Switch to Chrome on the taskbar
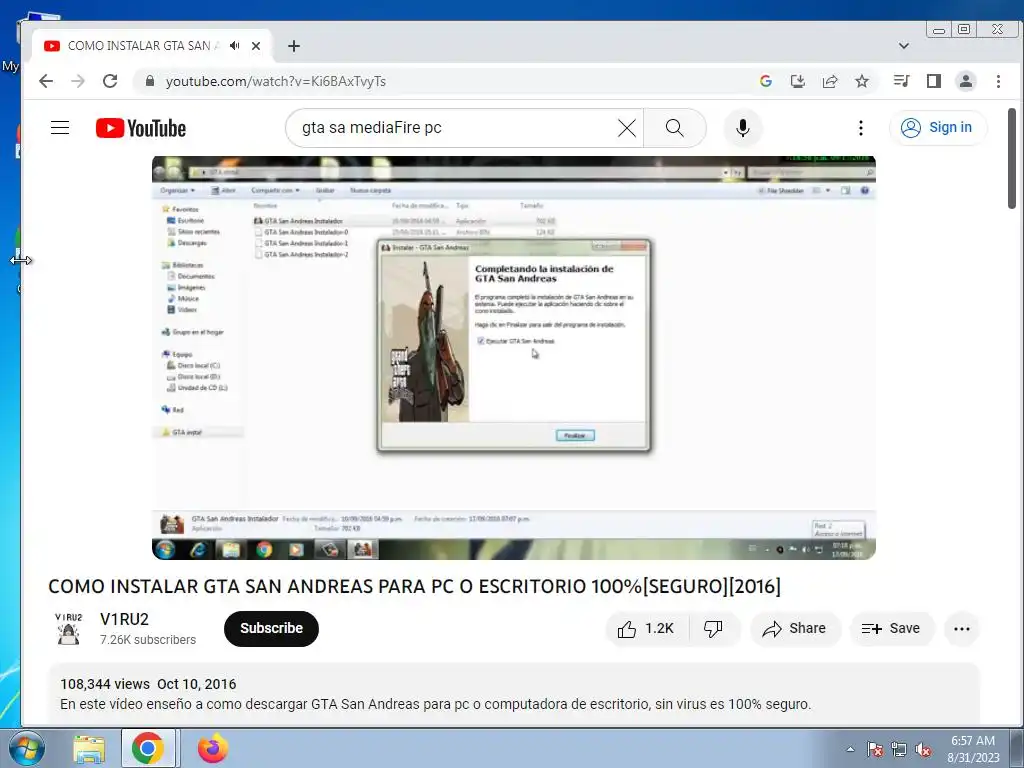The height and width of the screenshot is (768, 1024). click(x=148, y=748)
